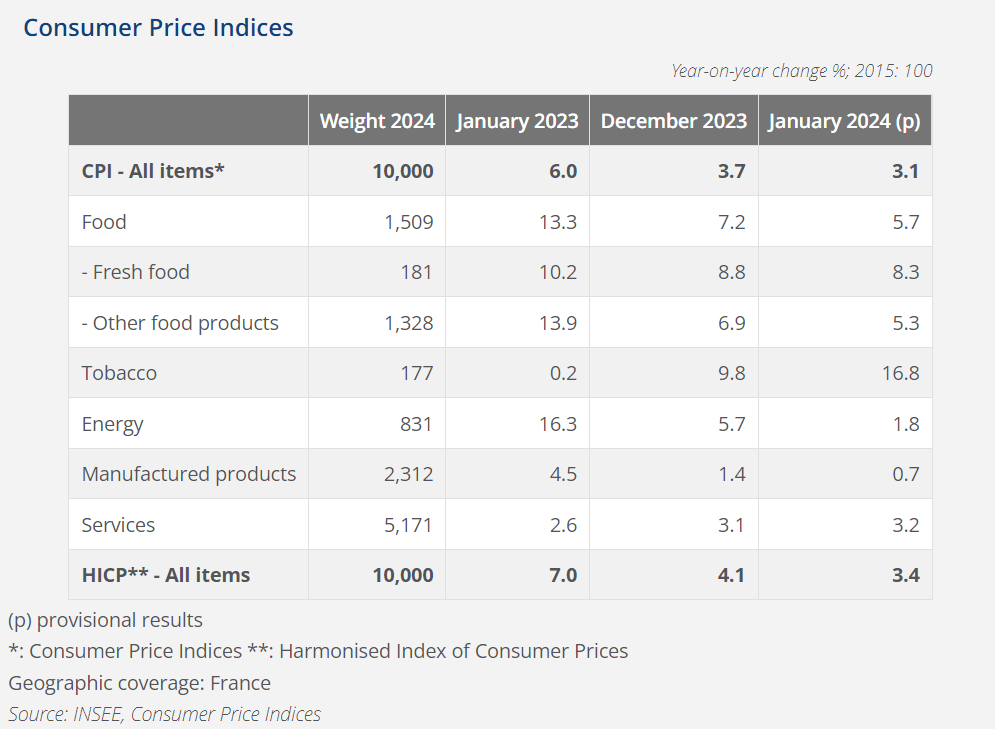
Task: Select Fresh food's December 2023 value 8.8
Action: (731, 272)
